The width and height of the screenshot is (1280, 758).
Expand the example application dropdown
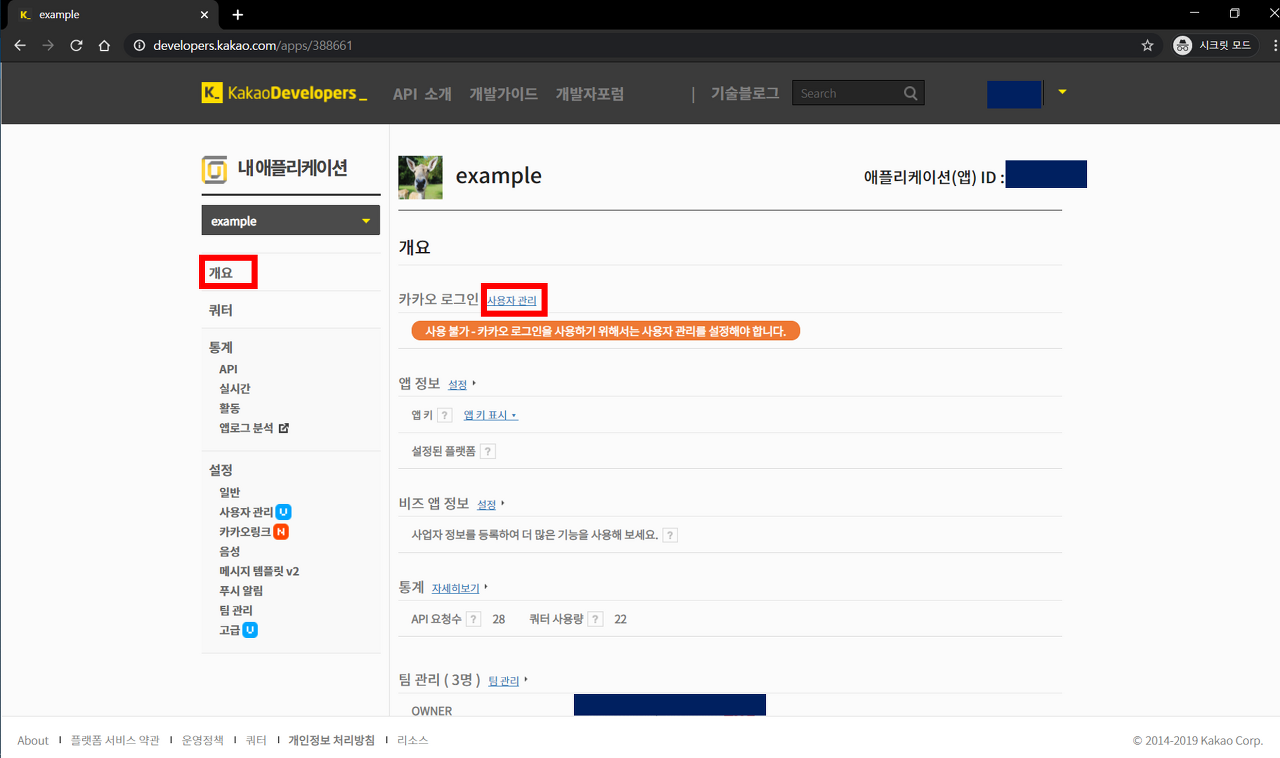point(291,221)
